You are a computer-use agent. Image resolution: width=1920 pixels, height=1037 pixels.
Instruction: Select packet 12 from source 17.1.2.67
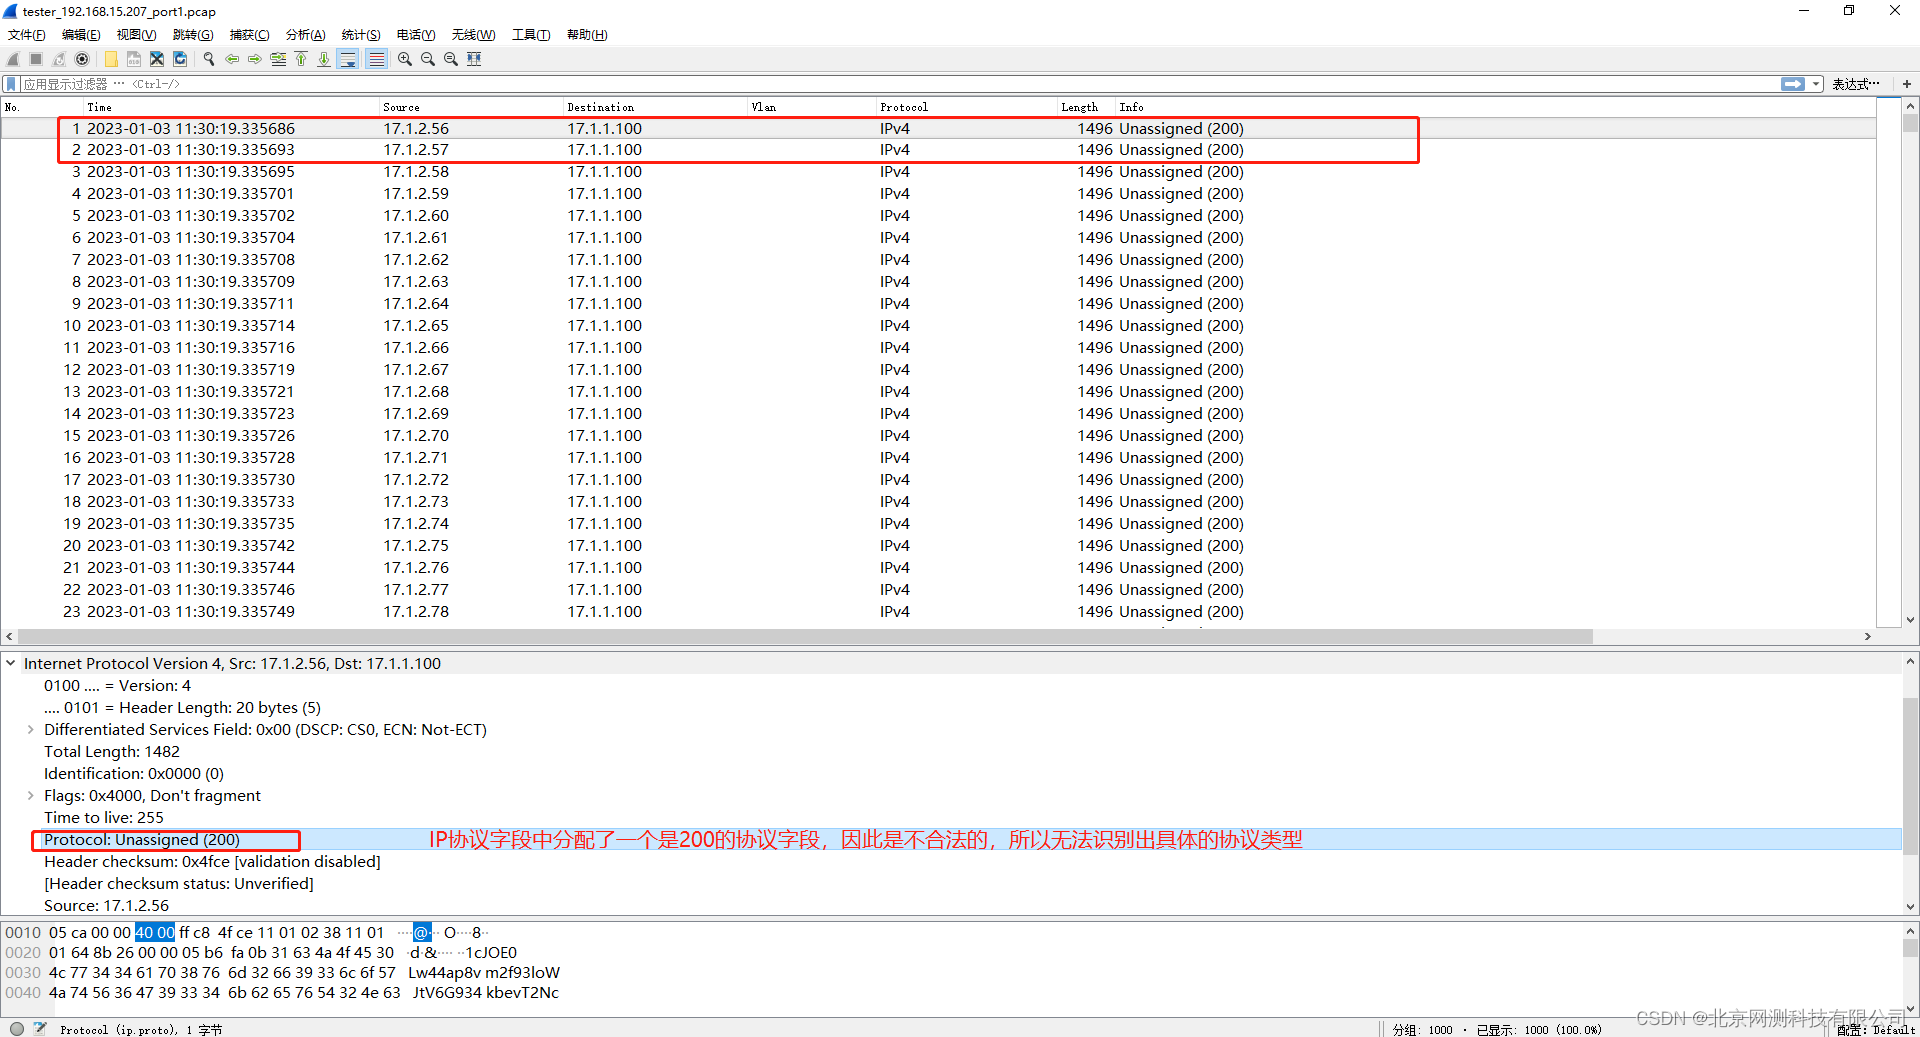(x=938, y=369)
